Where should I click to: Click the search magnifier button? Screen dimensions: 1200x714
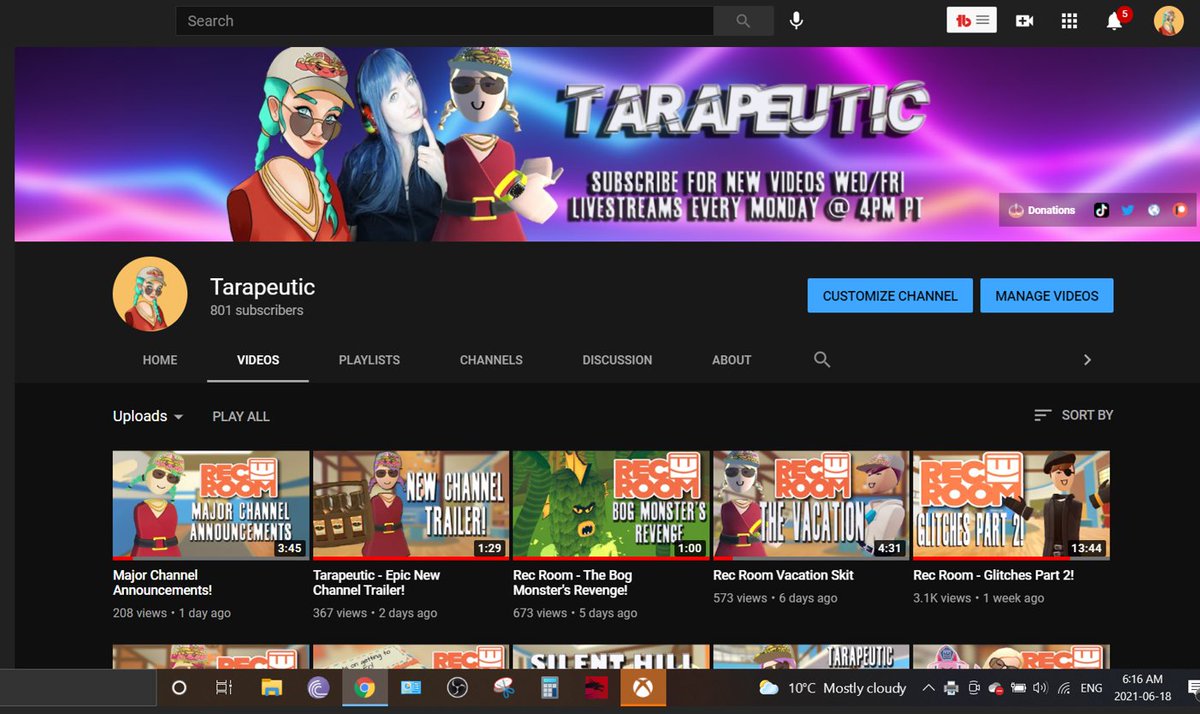743,21
